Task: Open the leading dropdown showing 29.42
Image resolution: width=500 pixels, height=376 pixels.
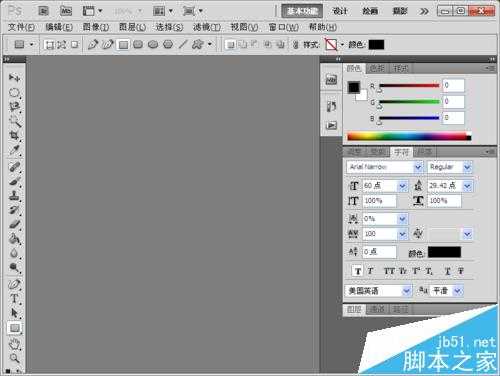Action: tap(467, 186)
